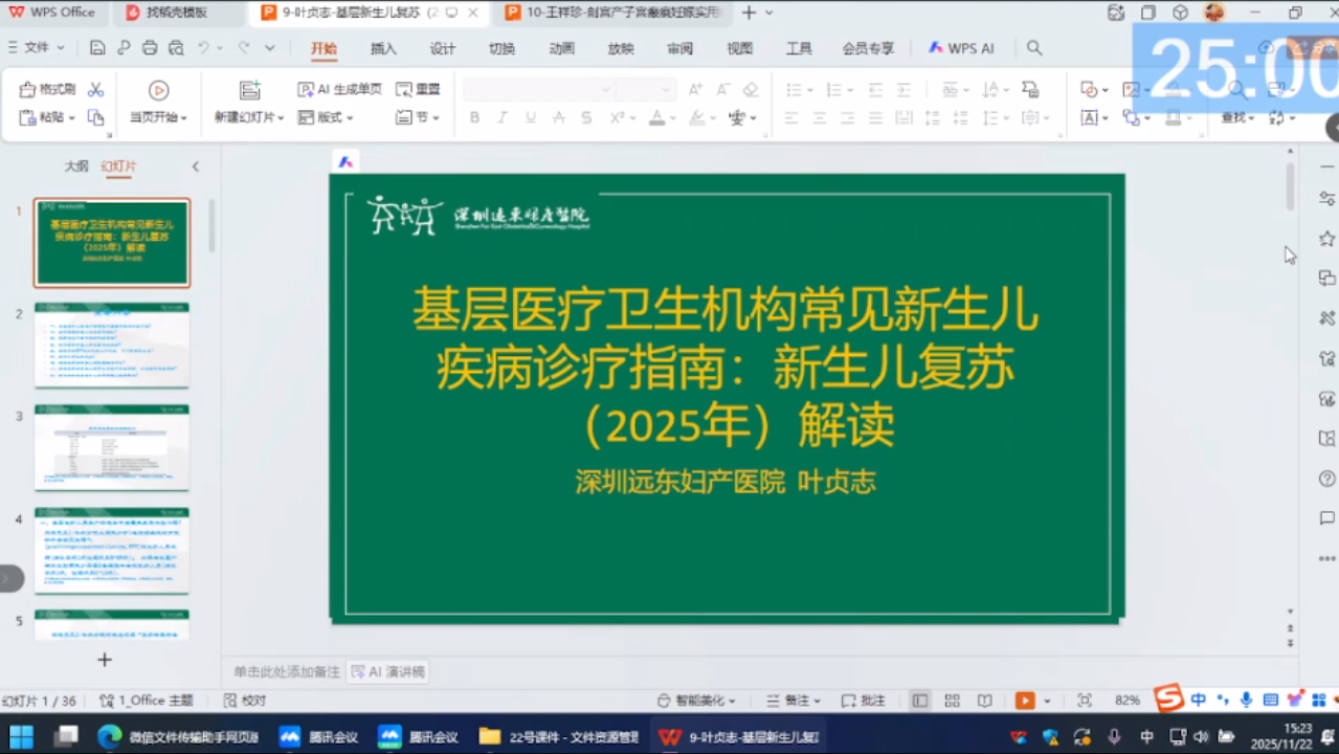Select slide 3 thumbnail in slide panel
Image resolution: width=1339 pixels, height=754 pixels.
(x=112, y=447)
